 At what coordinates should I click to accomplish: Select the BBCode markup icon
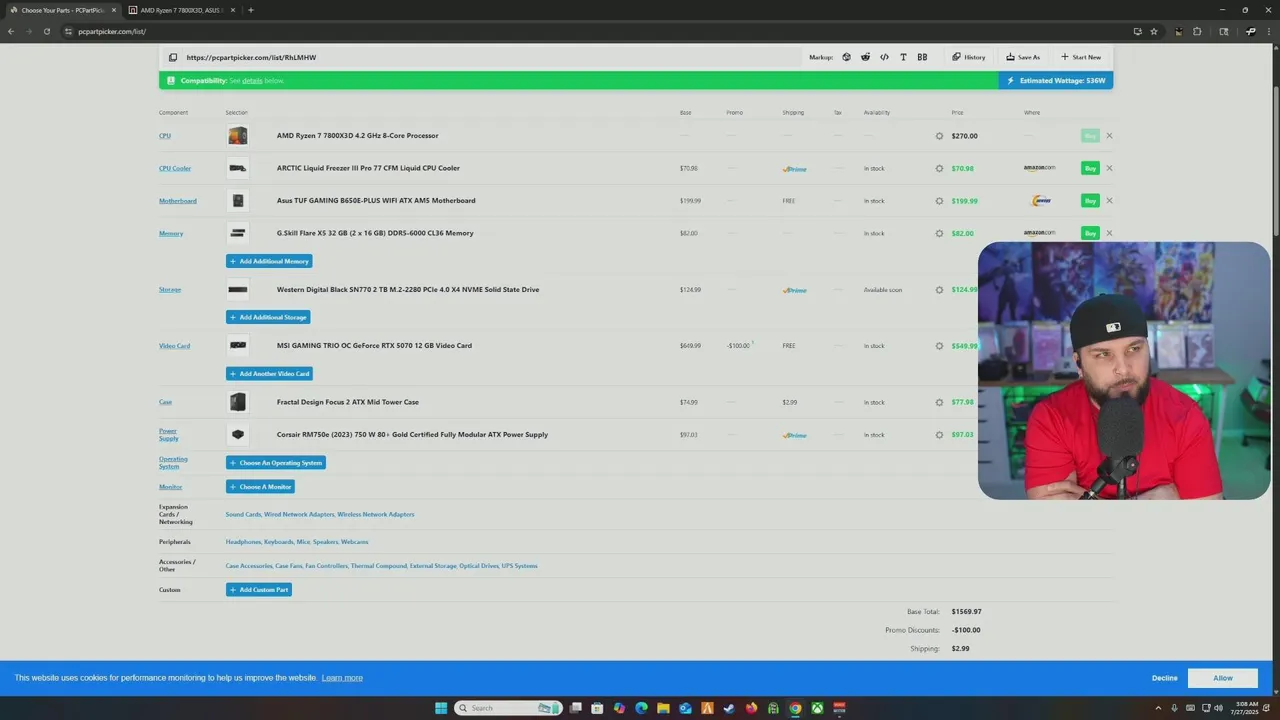(922, 57)
